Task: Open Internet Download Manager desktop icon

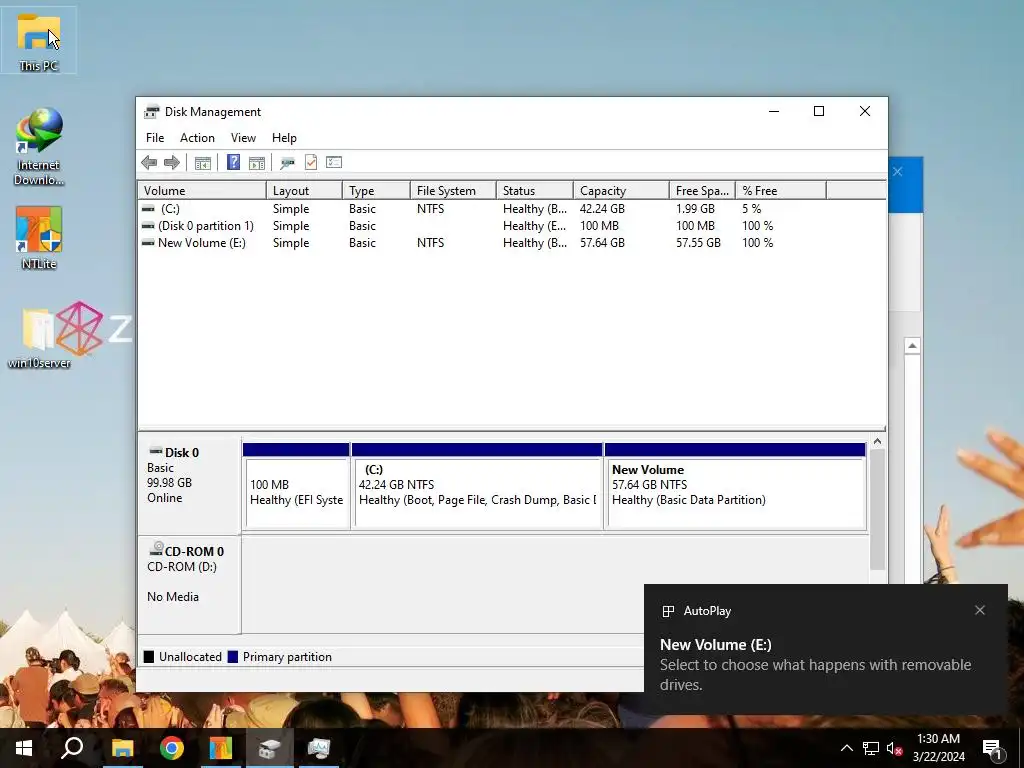Action: [39, 147]
